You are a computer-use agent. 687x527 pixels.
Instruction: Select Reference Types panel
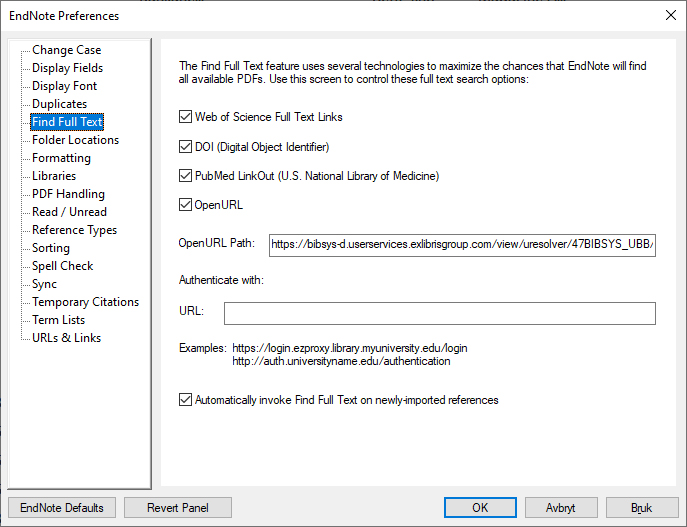pyautogui.click(x=74, y=230)
